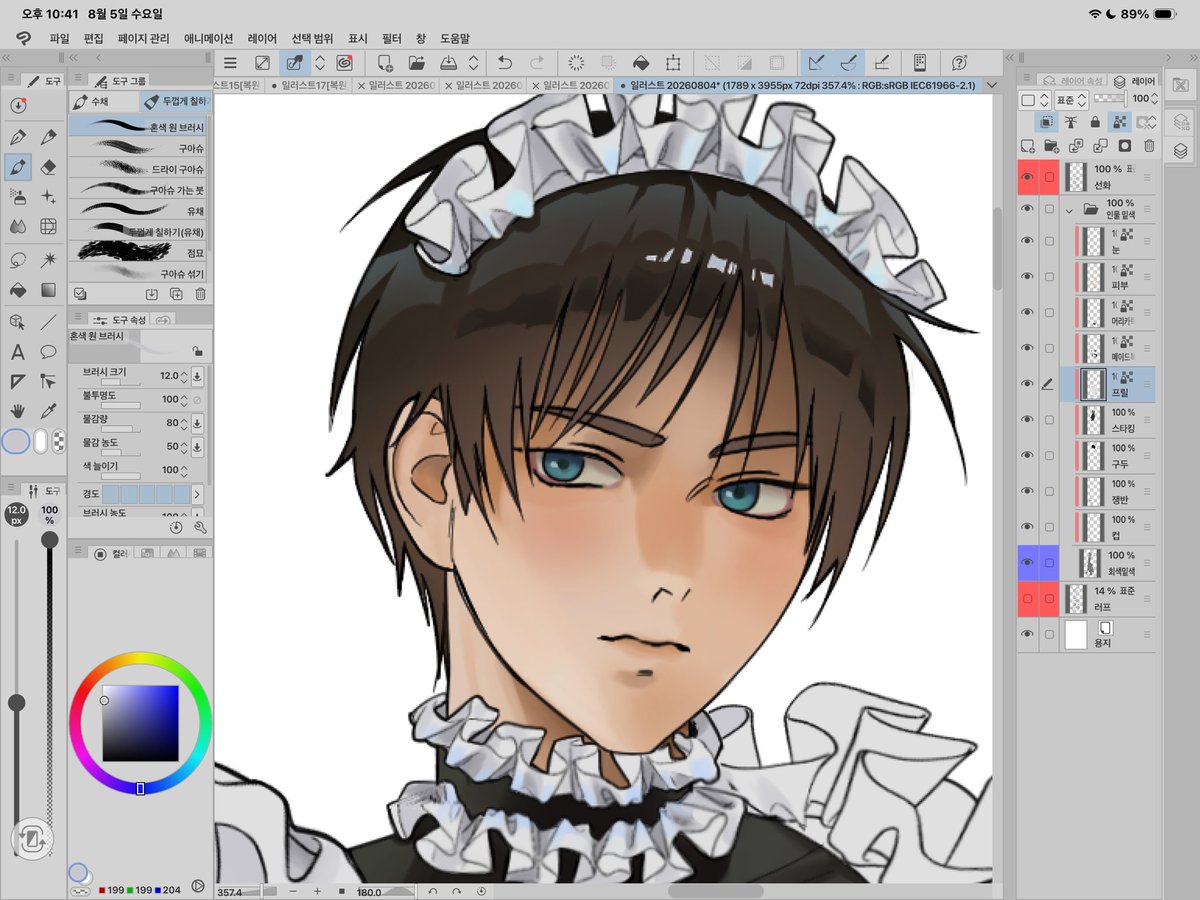Open the 레이어 menu
Image resolution: width=1200 pixels, height=900 pixels.
click(262, 38)
